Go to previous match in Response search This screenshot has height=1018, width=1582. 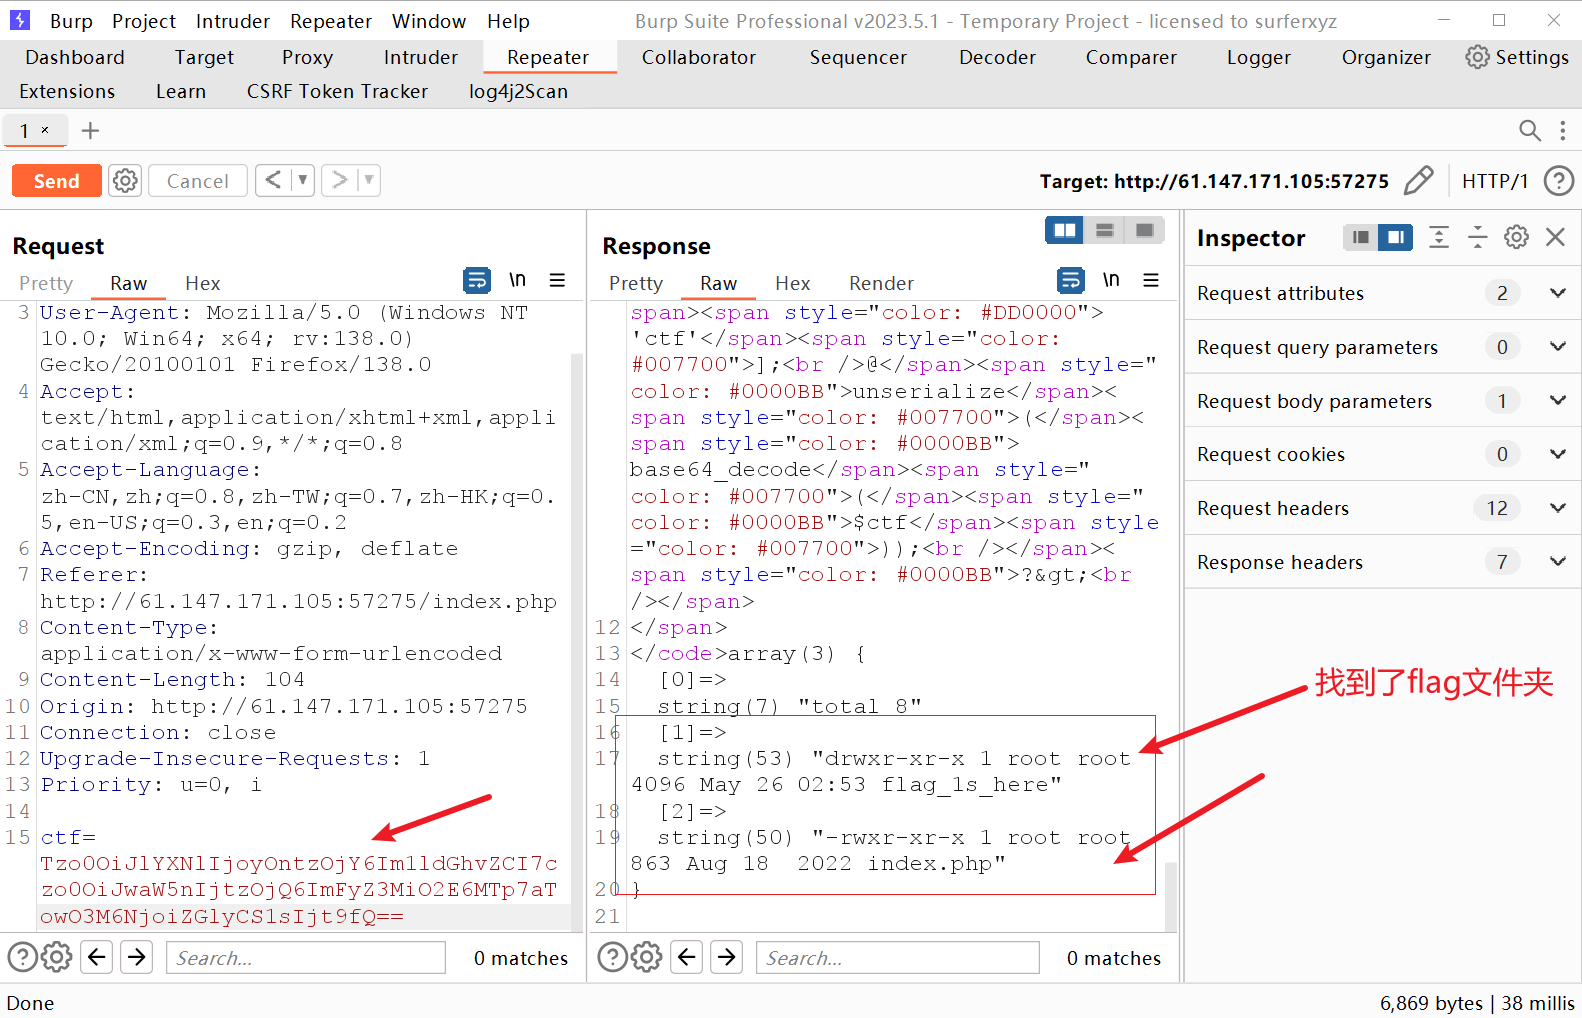(x=687, y=957)
